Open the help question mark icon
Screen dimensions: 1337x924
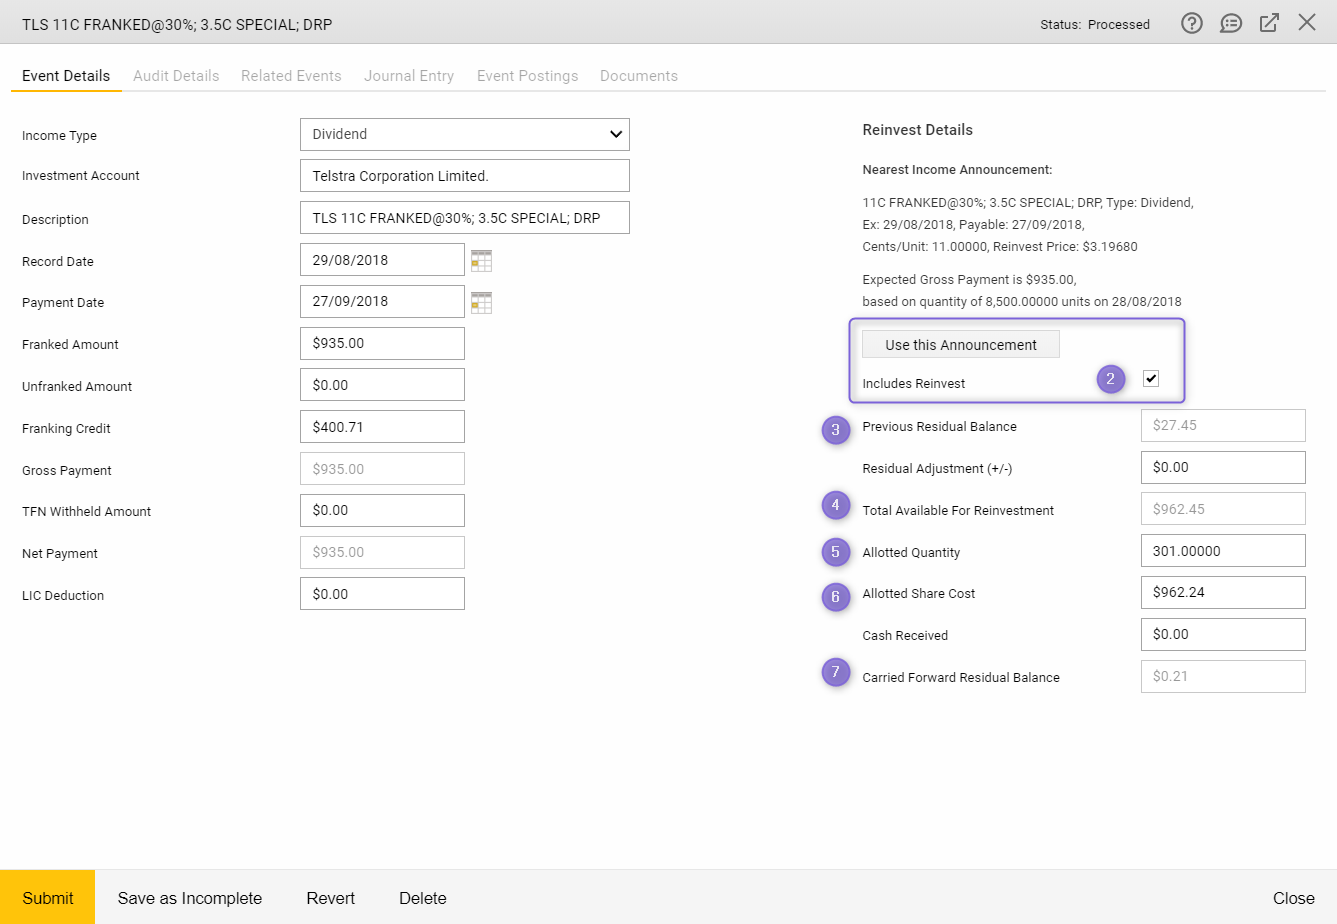tap(1191, 23)
